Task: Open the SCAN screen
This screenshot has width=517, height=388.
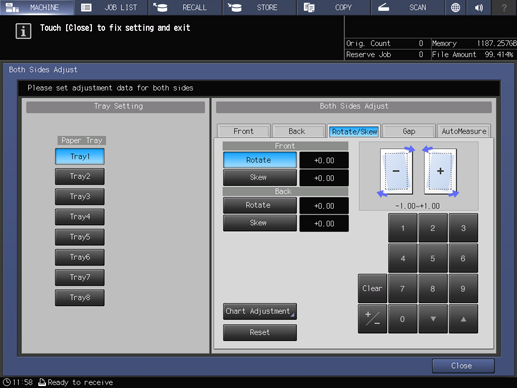Action: (x=407, y=7)
